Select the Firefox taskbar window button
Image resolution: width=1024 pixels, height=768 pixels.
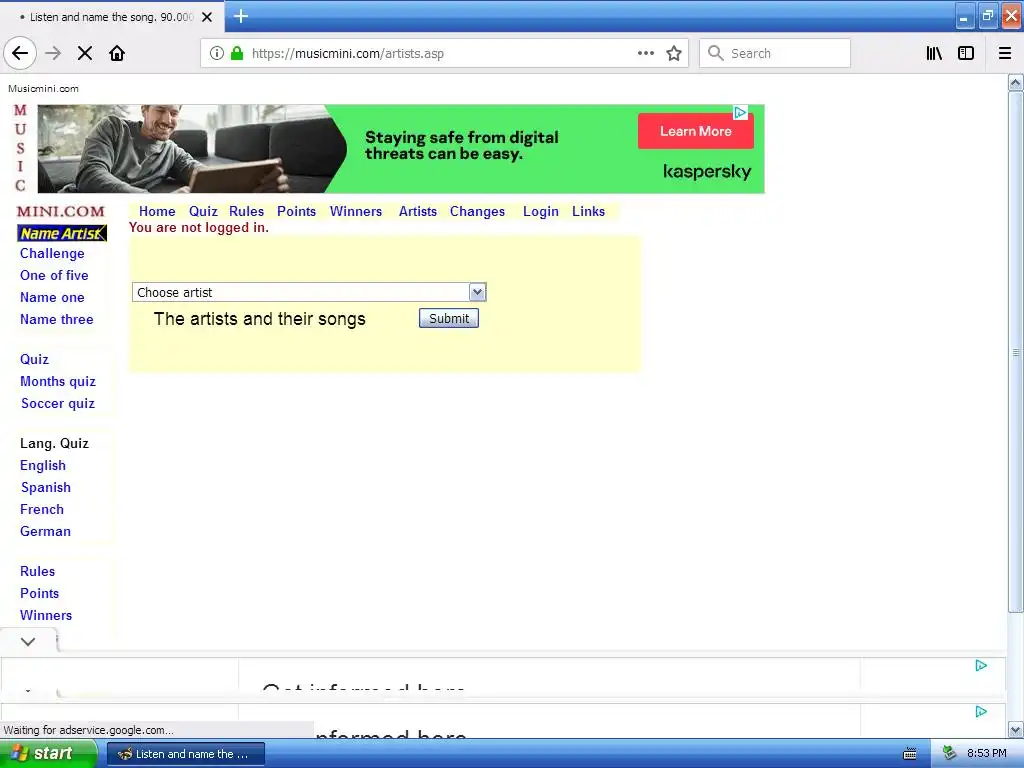(x=185, y=754)
